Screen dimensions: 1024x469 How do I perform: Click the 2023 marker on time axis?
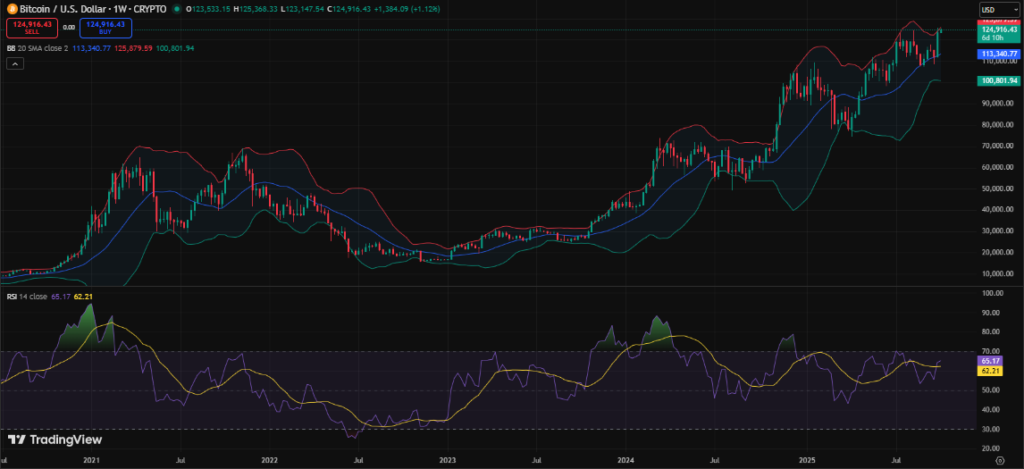point(448,461)
